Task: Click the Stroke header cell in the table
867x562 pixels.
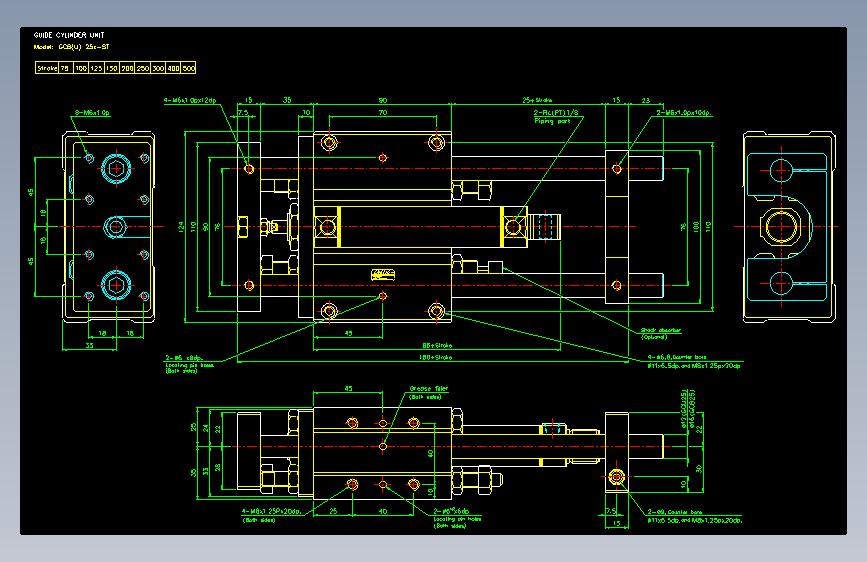Action: point(47,68)
